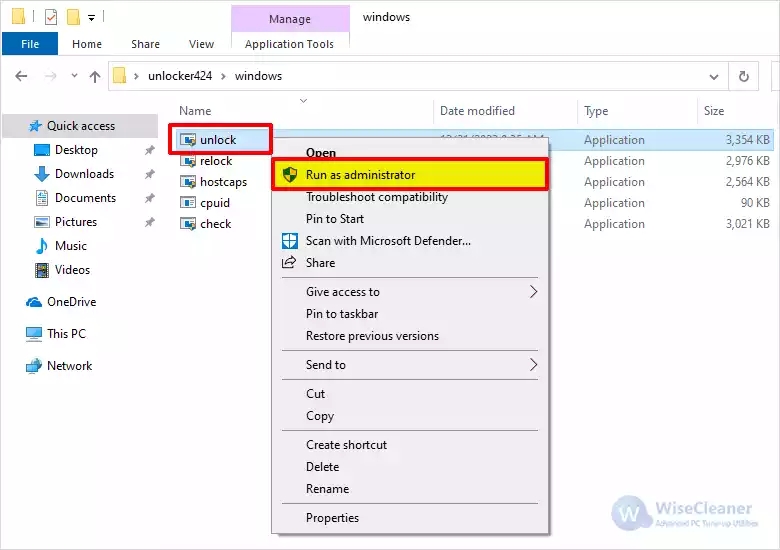
Task: Click unlocker424 in the breadcrumb path
Action: [x=180, y=76]
